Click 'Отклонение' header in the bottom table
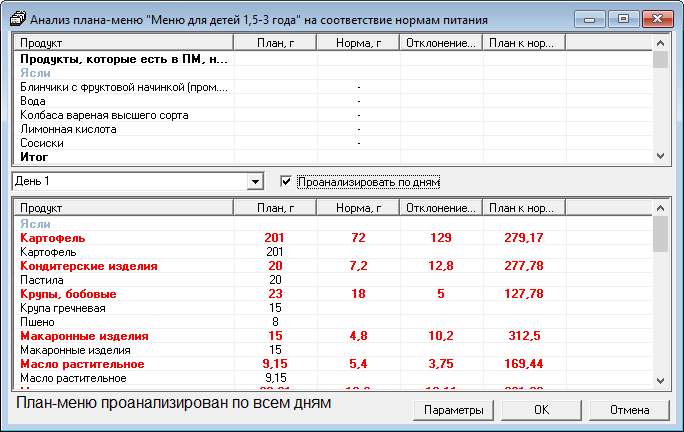This screenshot has height=432, width=684. (441, 207)
